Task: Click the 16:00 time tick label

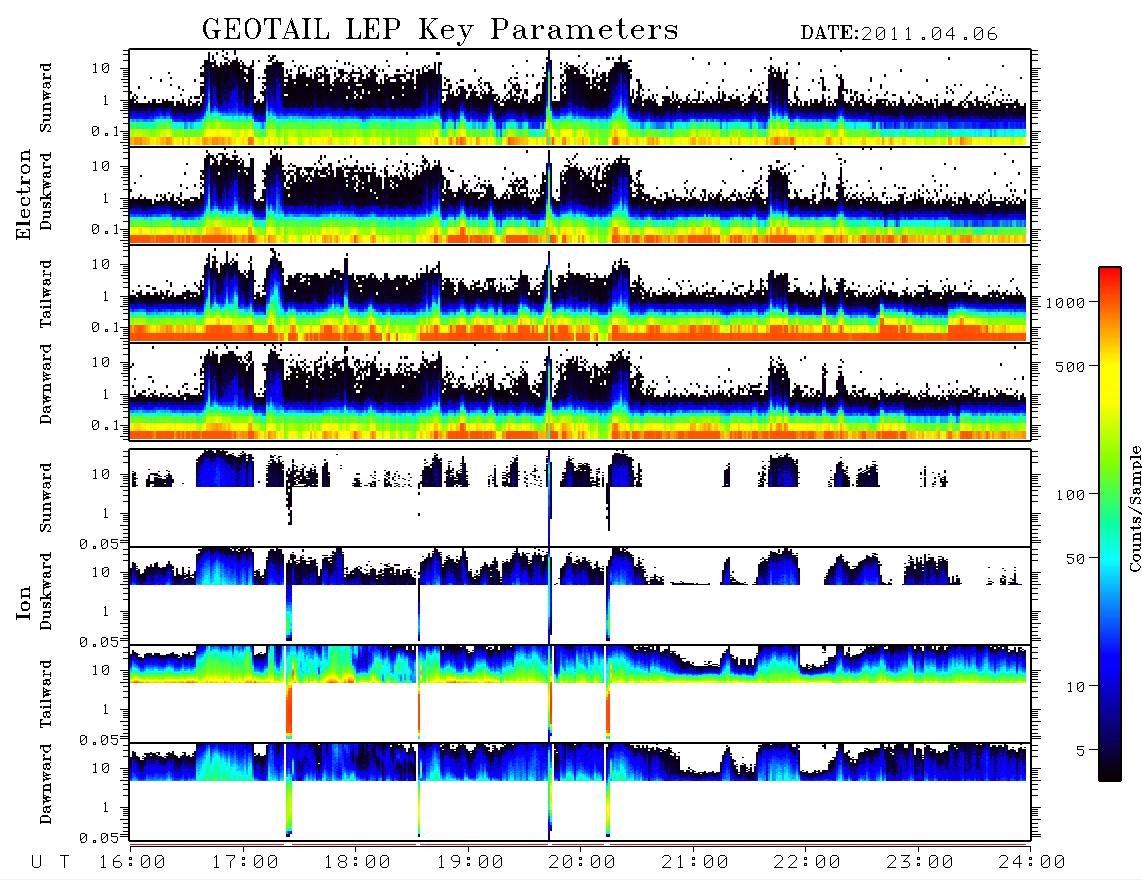Action: (133, 862)
